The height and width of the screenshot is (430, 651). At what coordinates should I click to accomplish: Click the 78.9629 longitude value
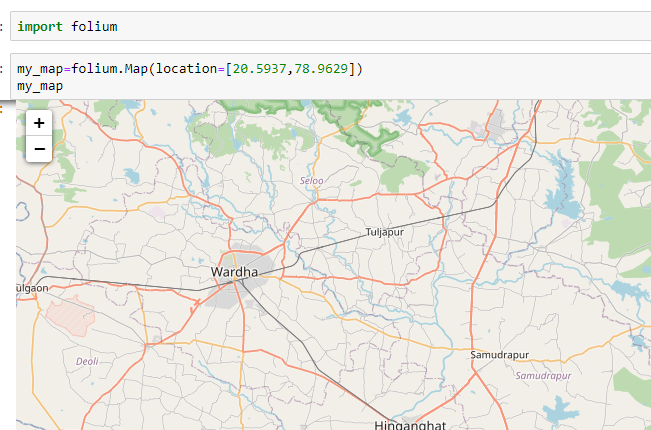(321, 68)
